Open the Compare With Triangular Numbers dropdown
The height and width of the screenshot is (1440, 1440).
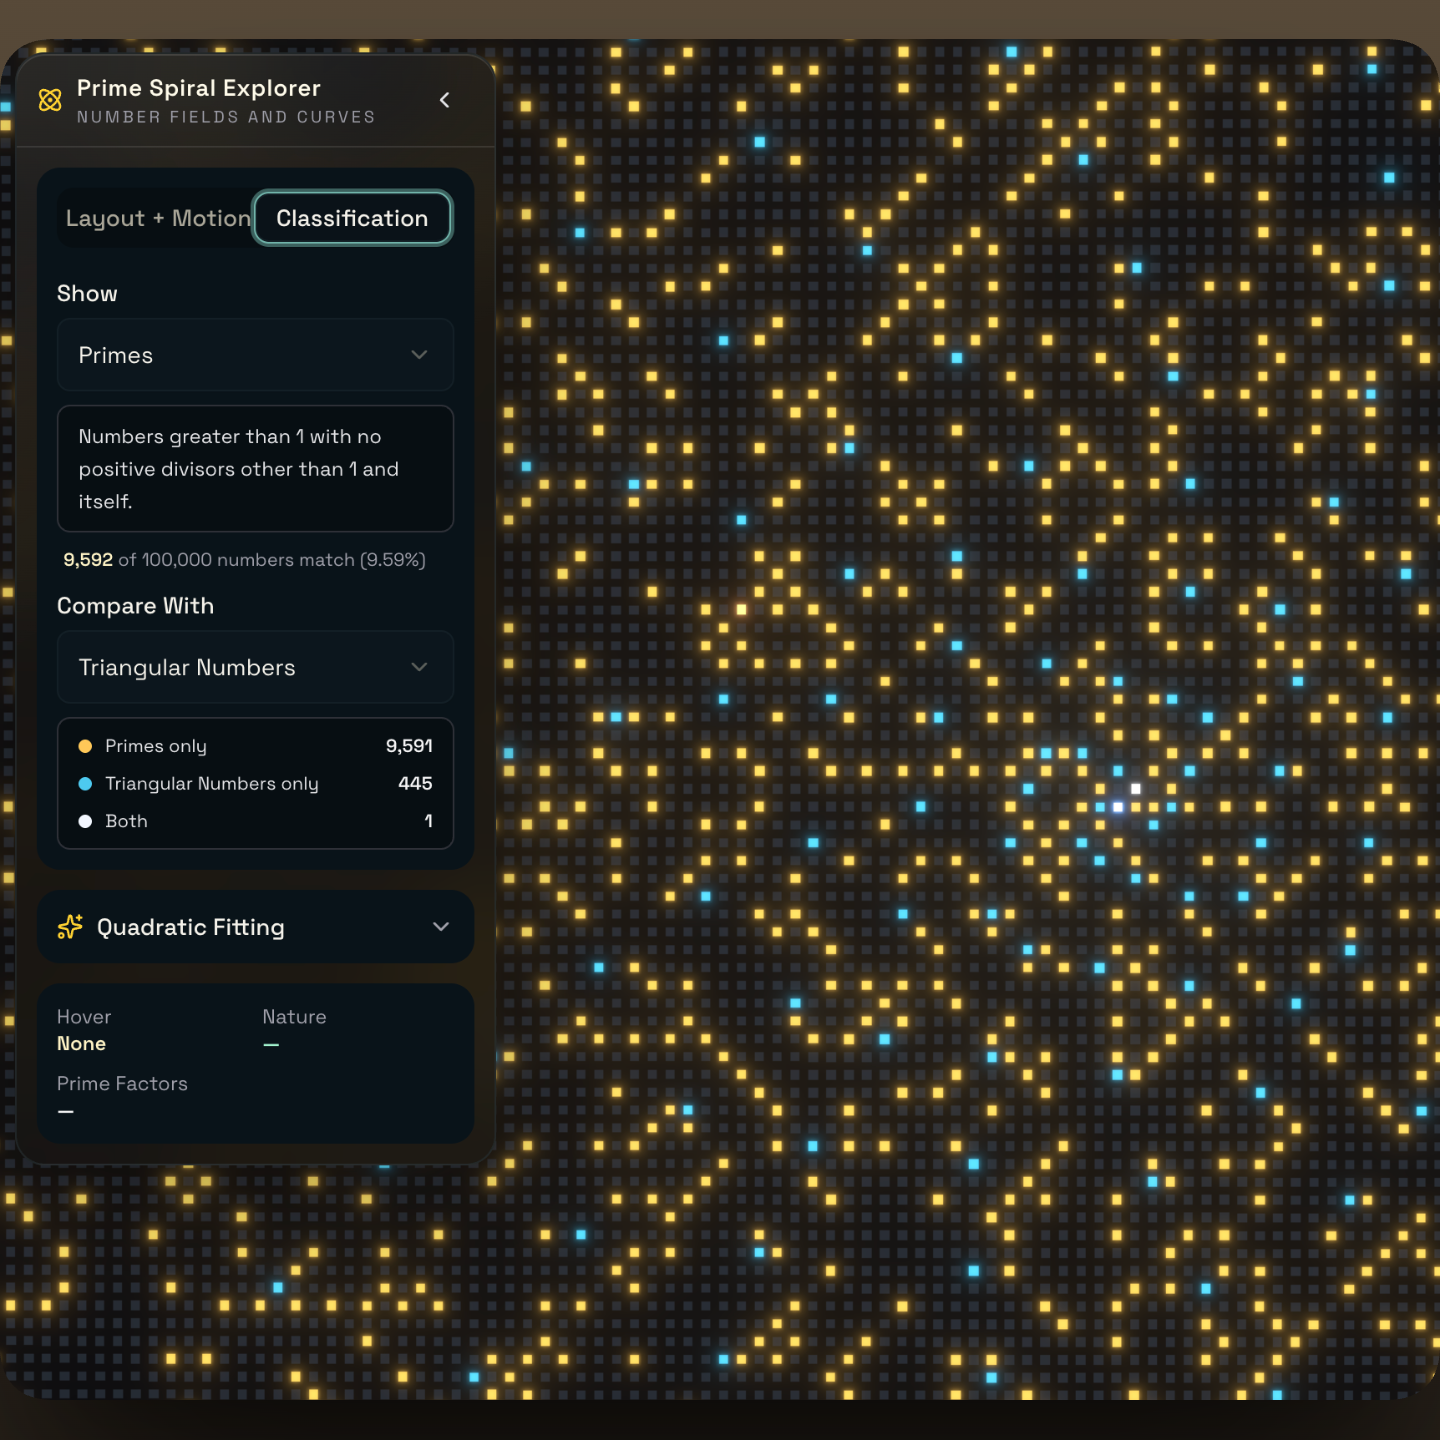[255, 667]
